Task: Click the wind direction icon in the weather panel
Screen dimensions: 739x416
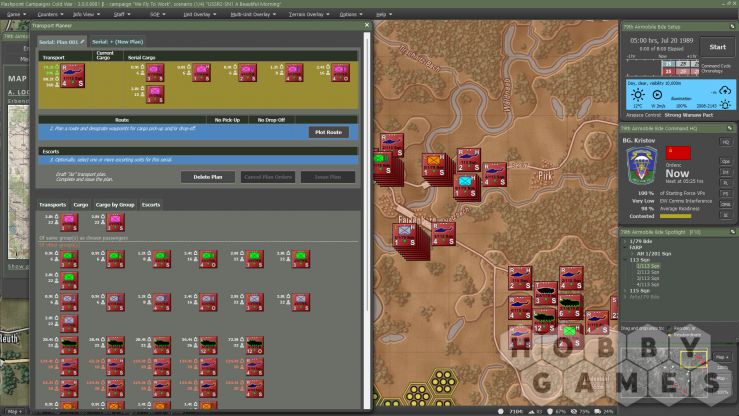Action: pyautogui.click(x=657, y=95)
